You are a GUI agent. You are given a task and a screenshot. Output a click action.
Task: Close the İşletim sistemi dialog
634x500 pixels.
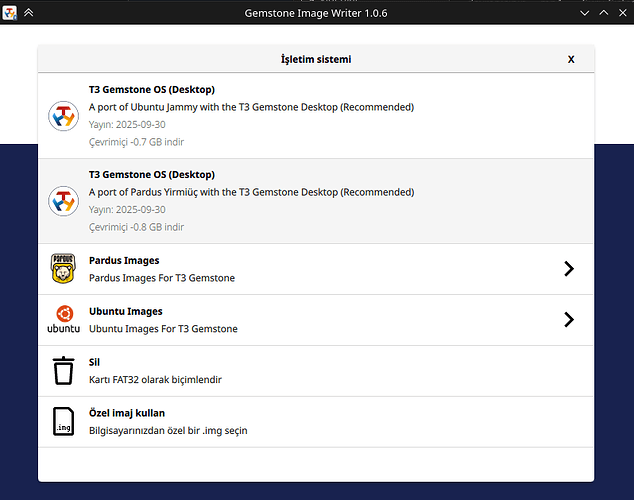tap(571, 59)
